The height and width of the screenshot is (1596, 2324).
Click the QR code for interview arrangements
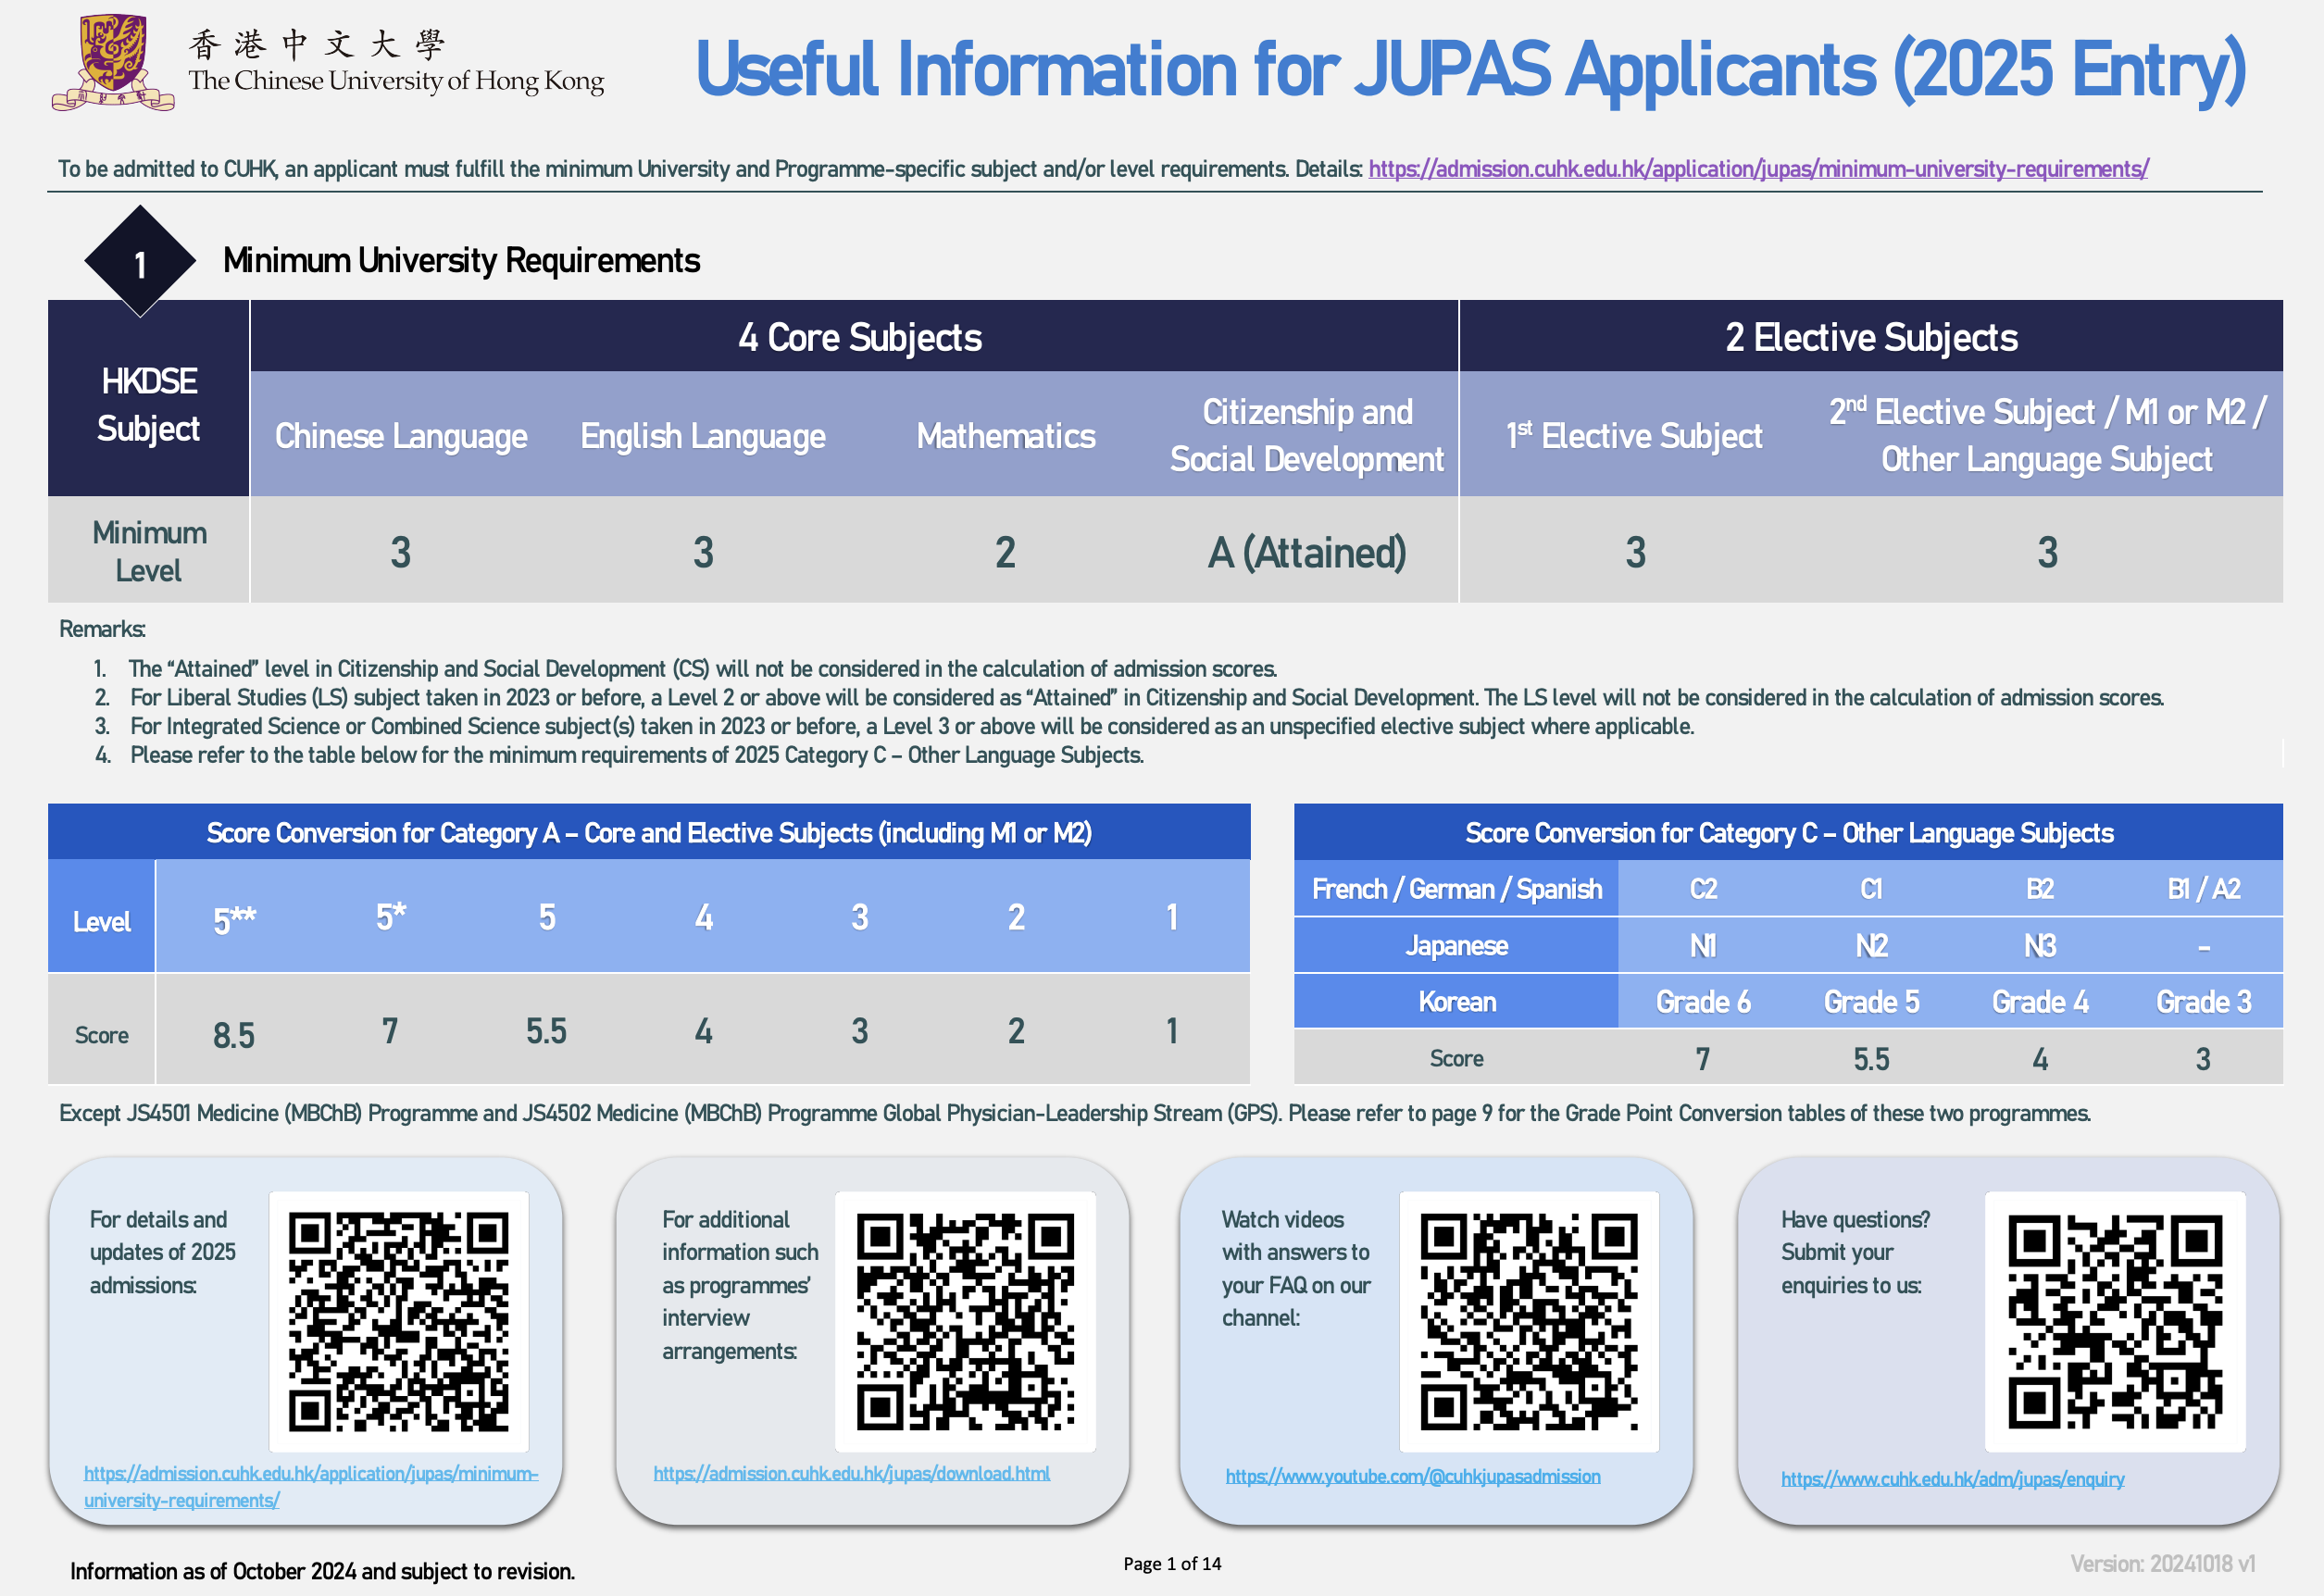click(965, 1321)
